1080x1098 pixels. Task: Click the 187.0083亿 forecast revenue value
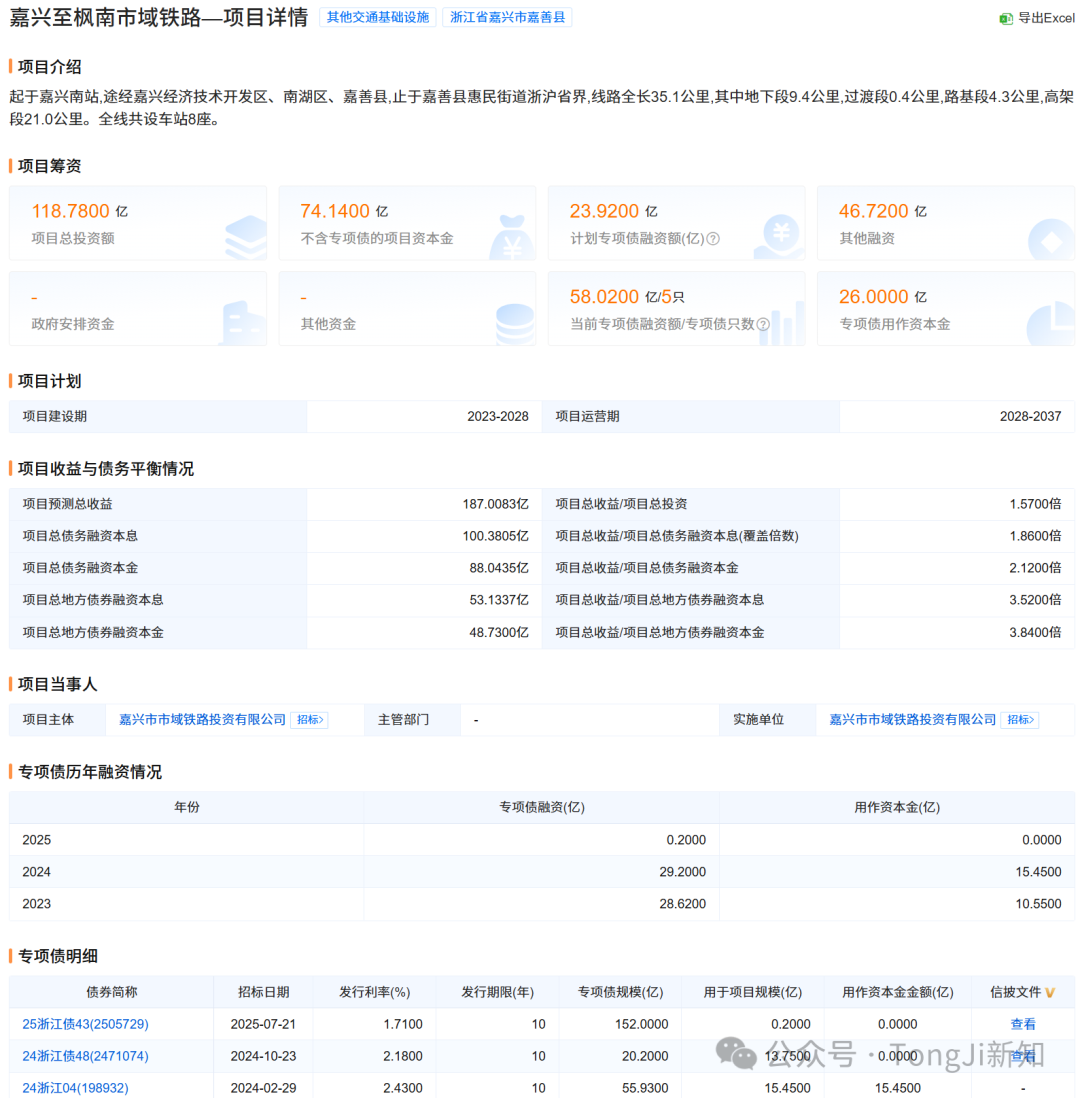[496, 504]
